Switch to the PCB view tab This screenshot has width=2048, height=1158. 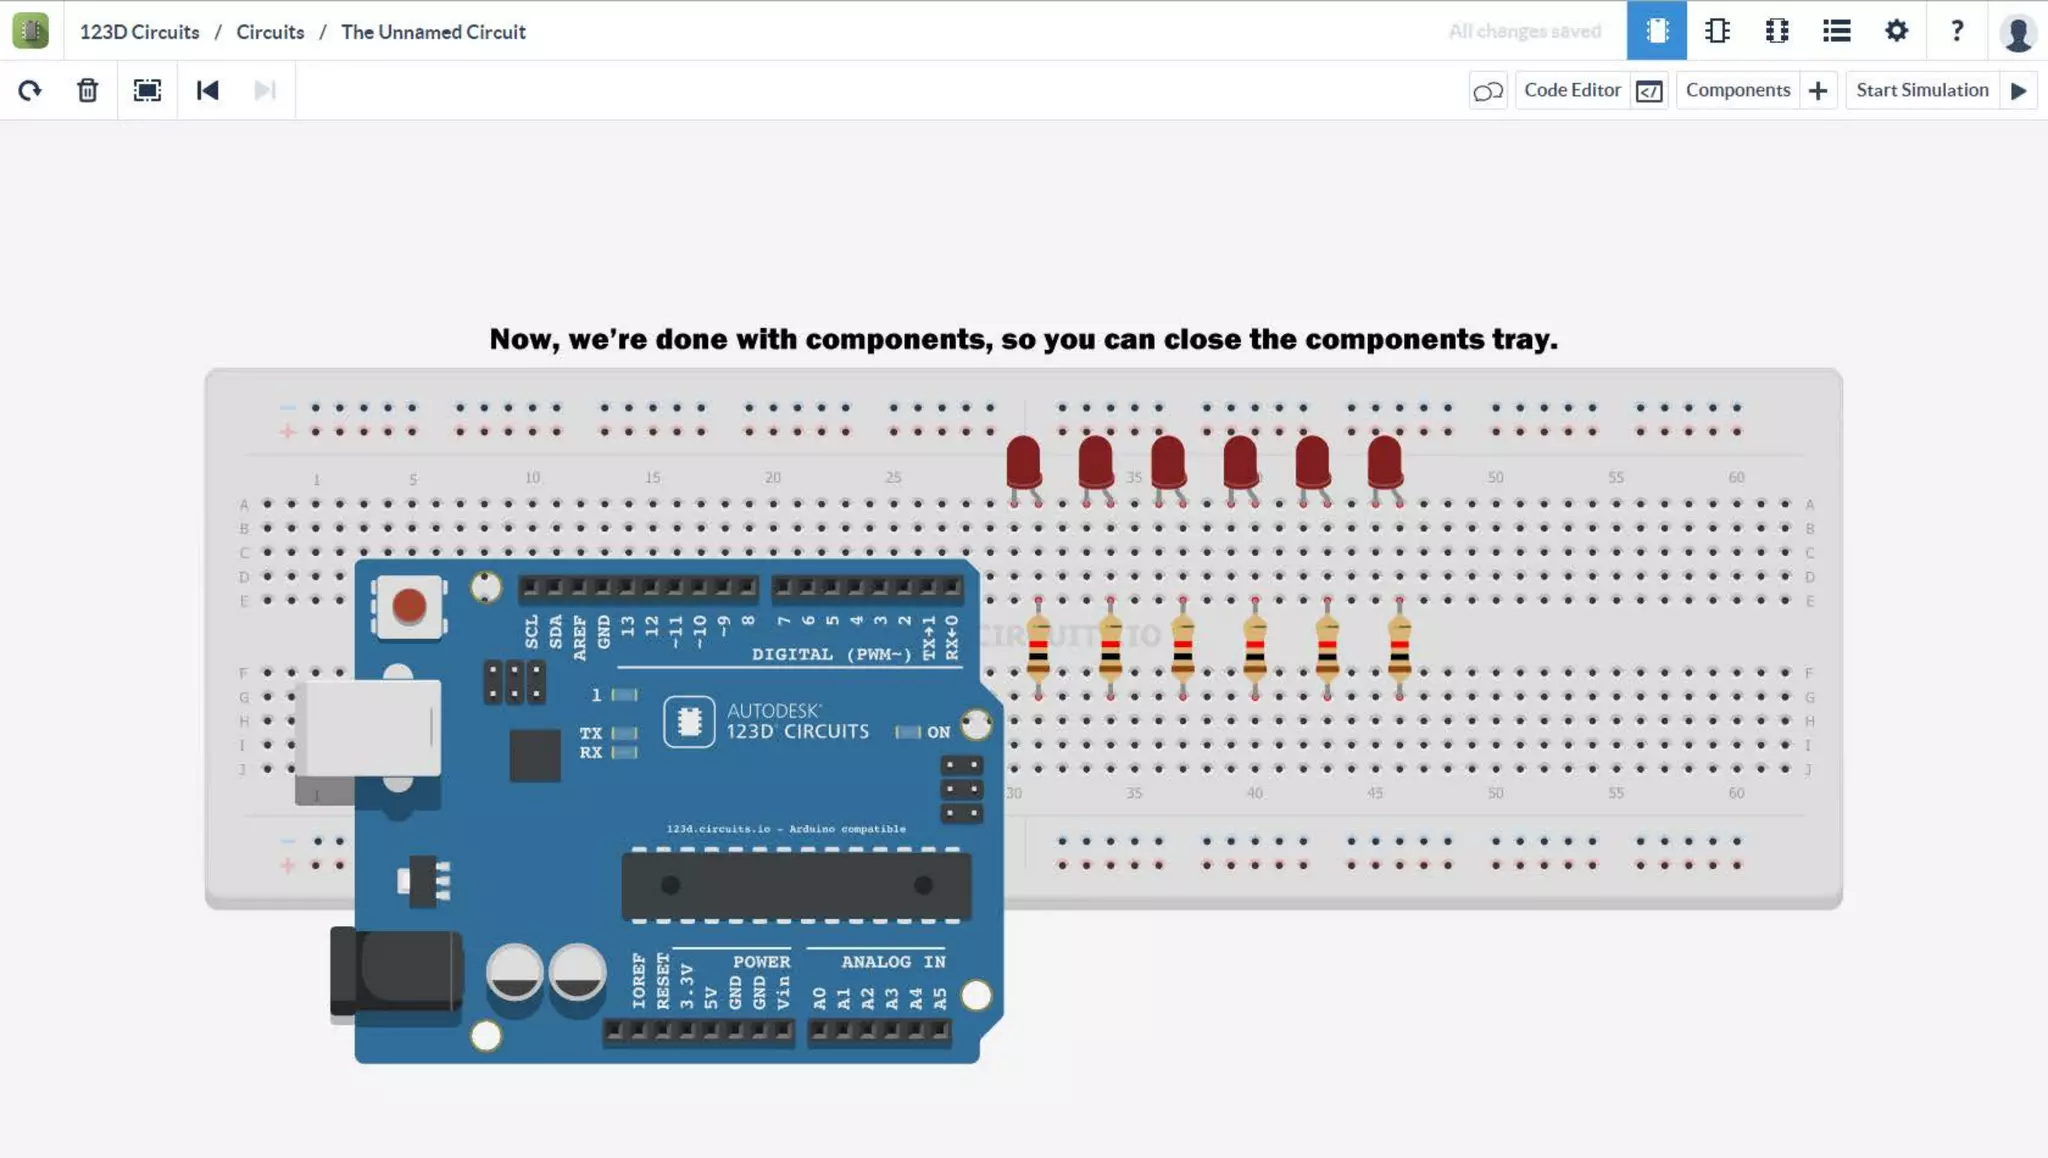(x=1777, y=31)
